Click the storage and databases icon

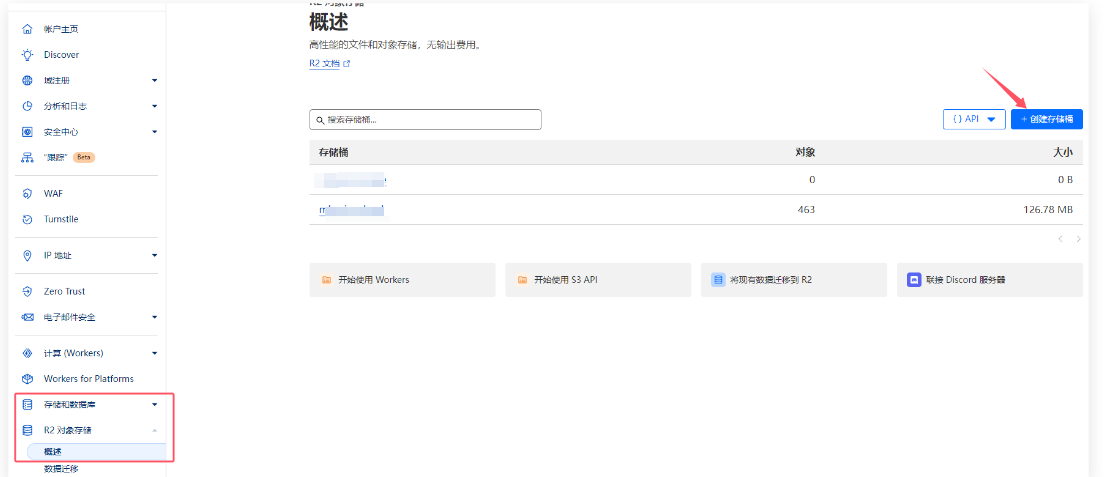pyautogui.click(x=28, y=404)
